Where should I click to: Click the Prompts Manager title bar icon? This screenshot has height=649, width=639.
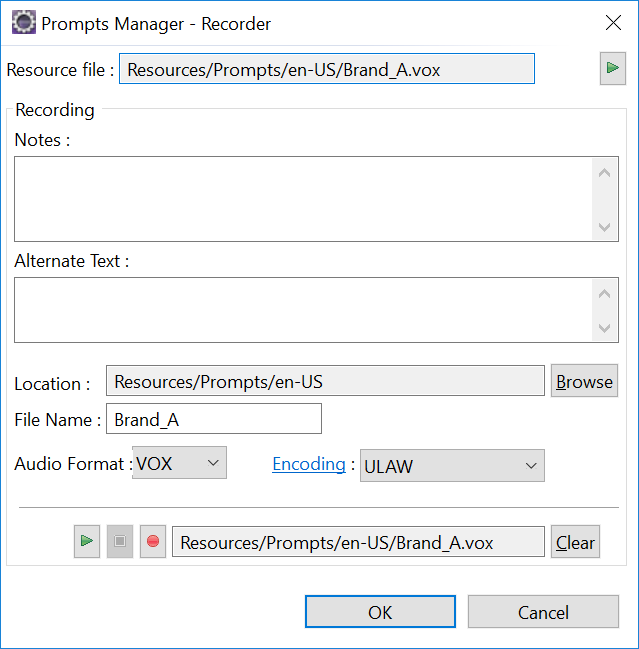point(24,23)
